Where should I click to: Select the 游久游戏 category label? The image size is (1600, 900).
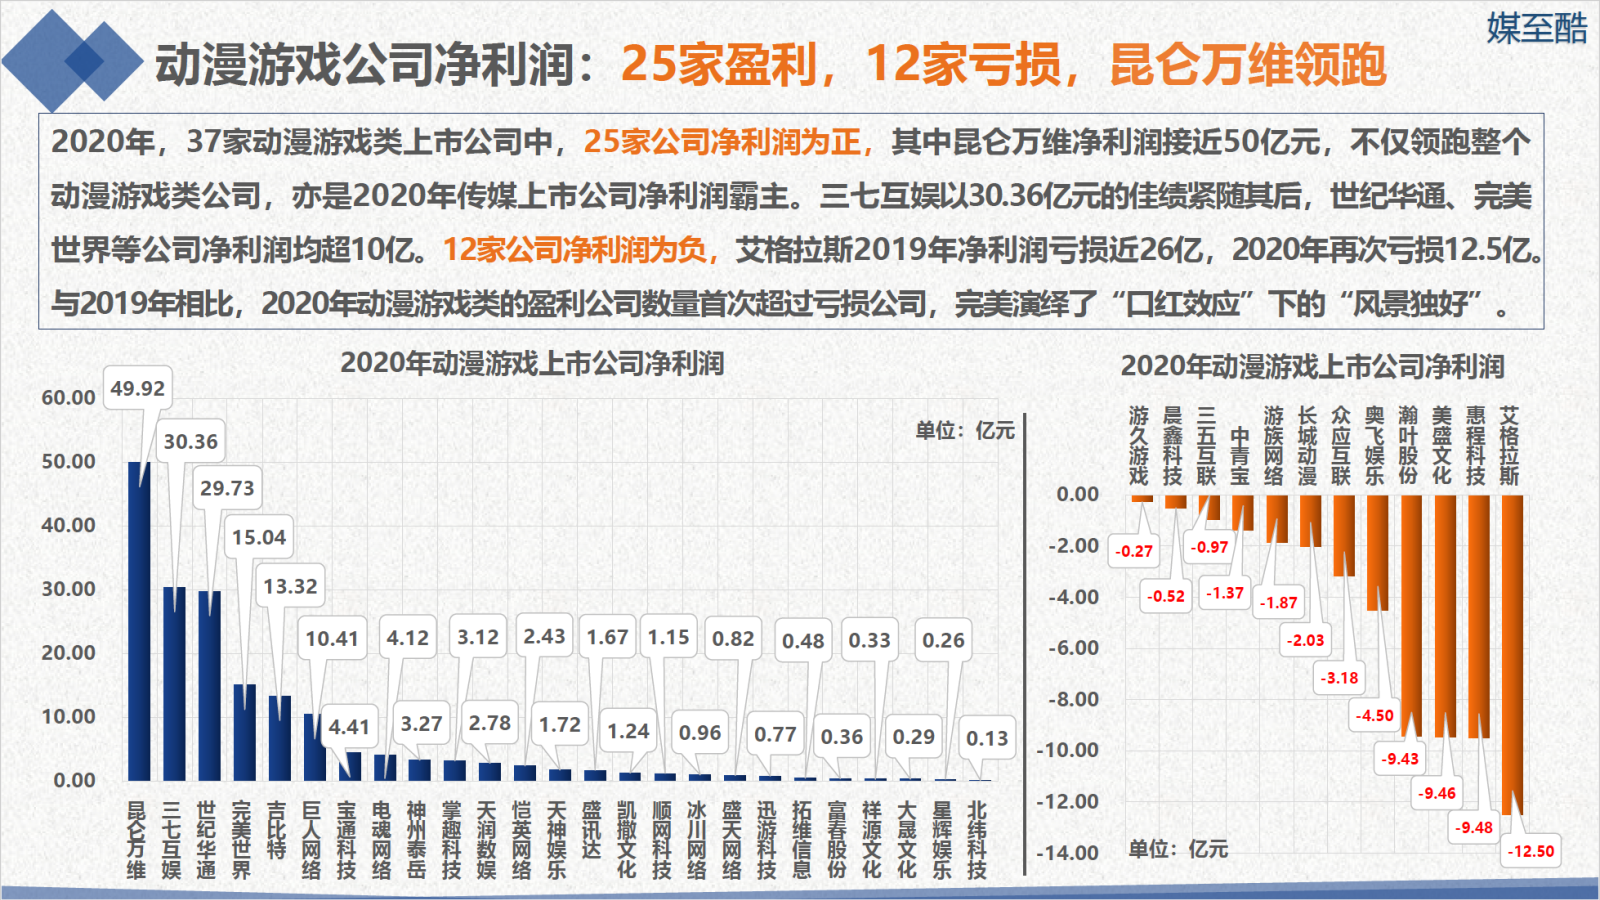[x=1139, y=446]
